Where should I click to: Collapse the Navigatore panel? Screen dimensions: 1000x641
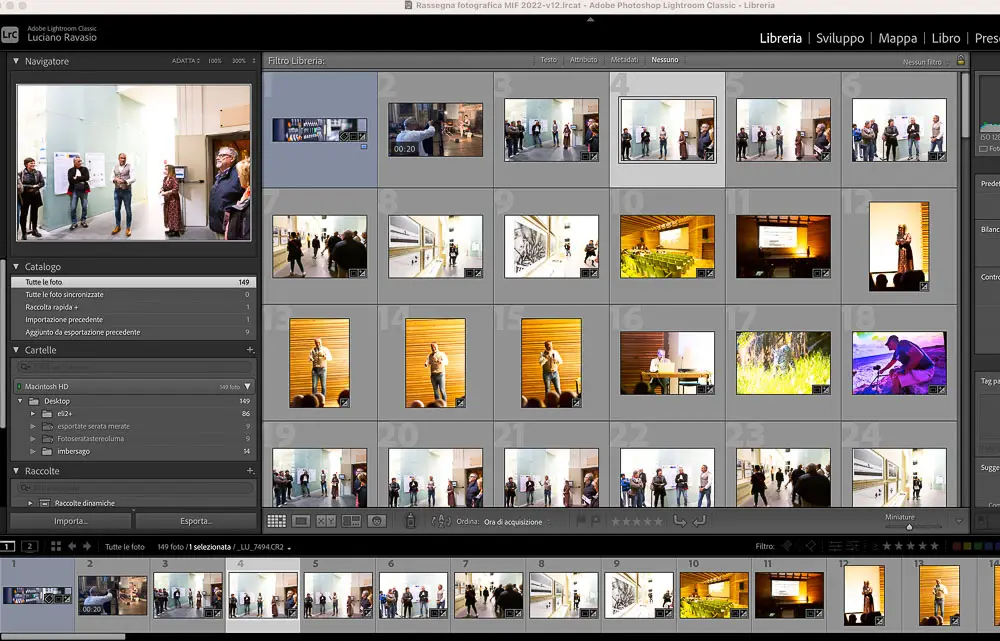click(16, 61)
